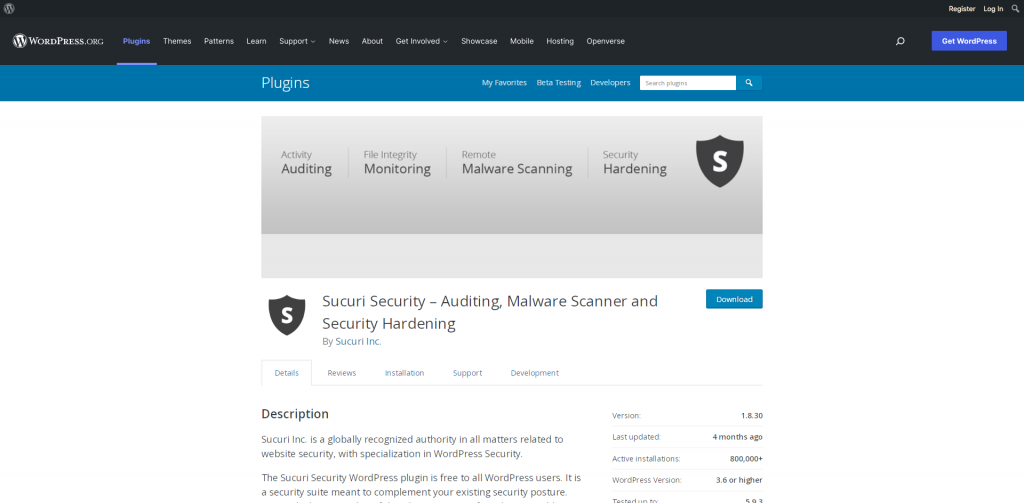Expand the Support dropdown menu
The width and height of the screenshot is (1024, 503).
point(297,41)
